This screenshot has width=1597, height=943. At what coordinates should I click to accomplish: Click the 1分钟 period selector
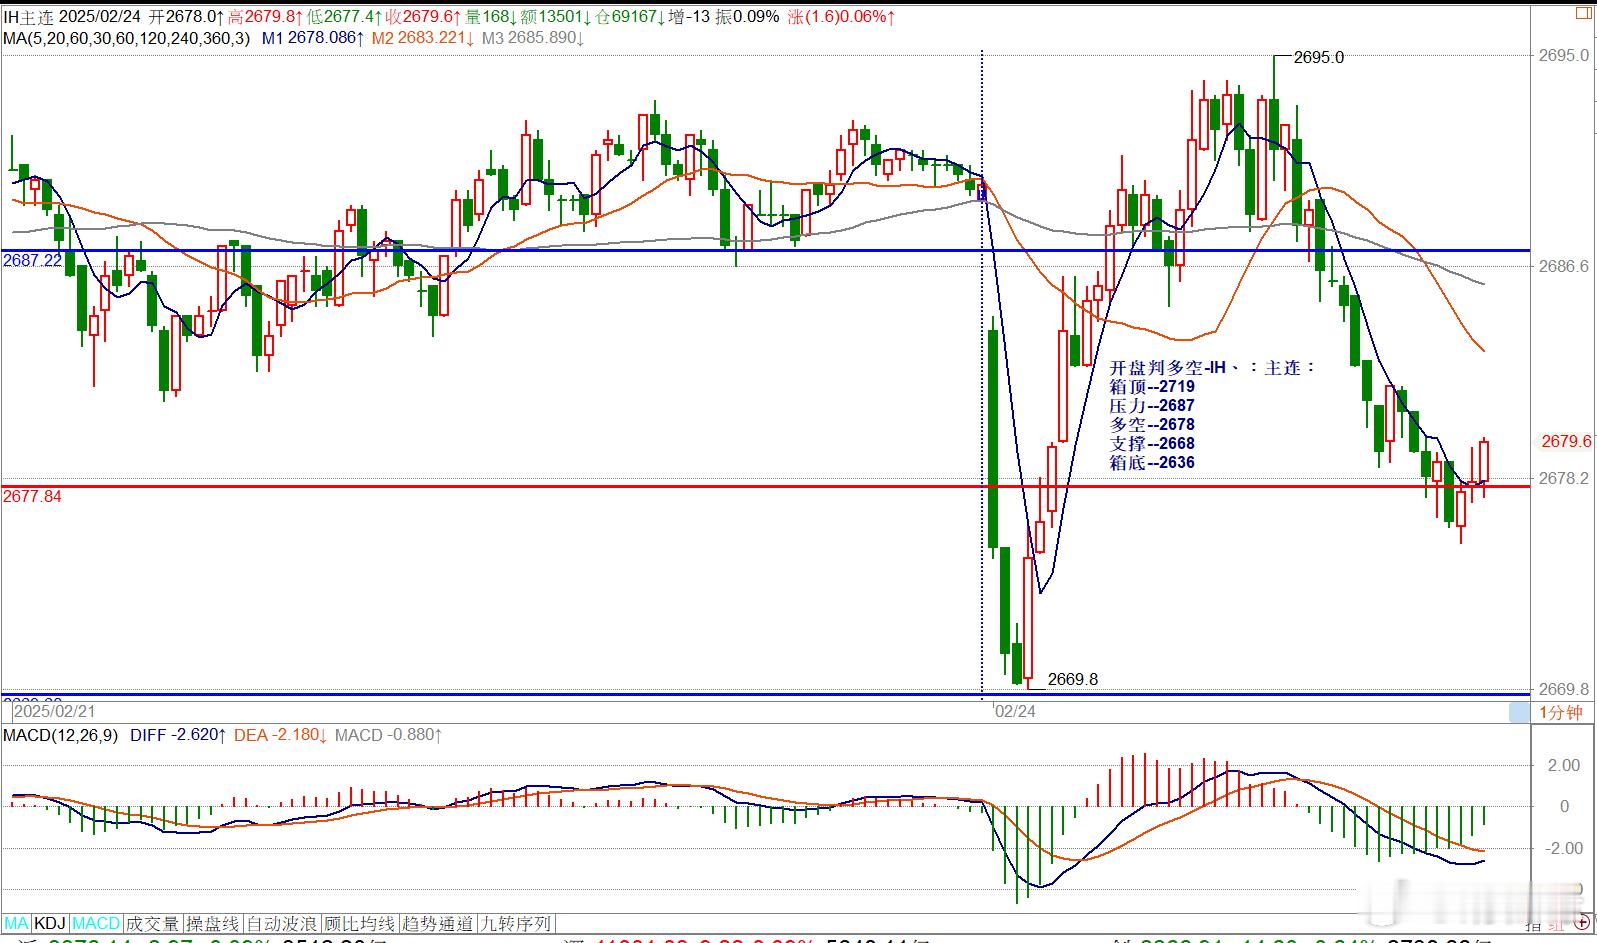pos(1561,713)
